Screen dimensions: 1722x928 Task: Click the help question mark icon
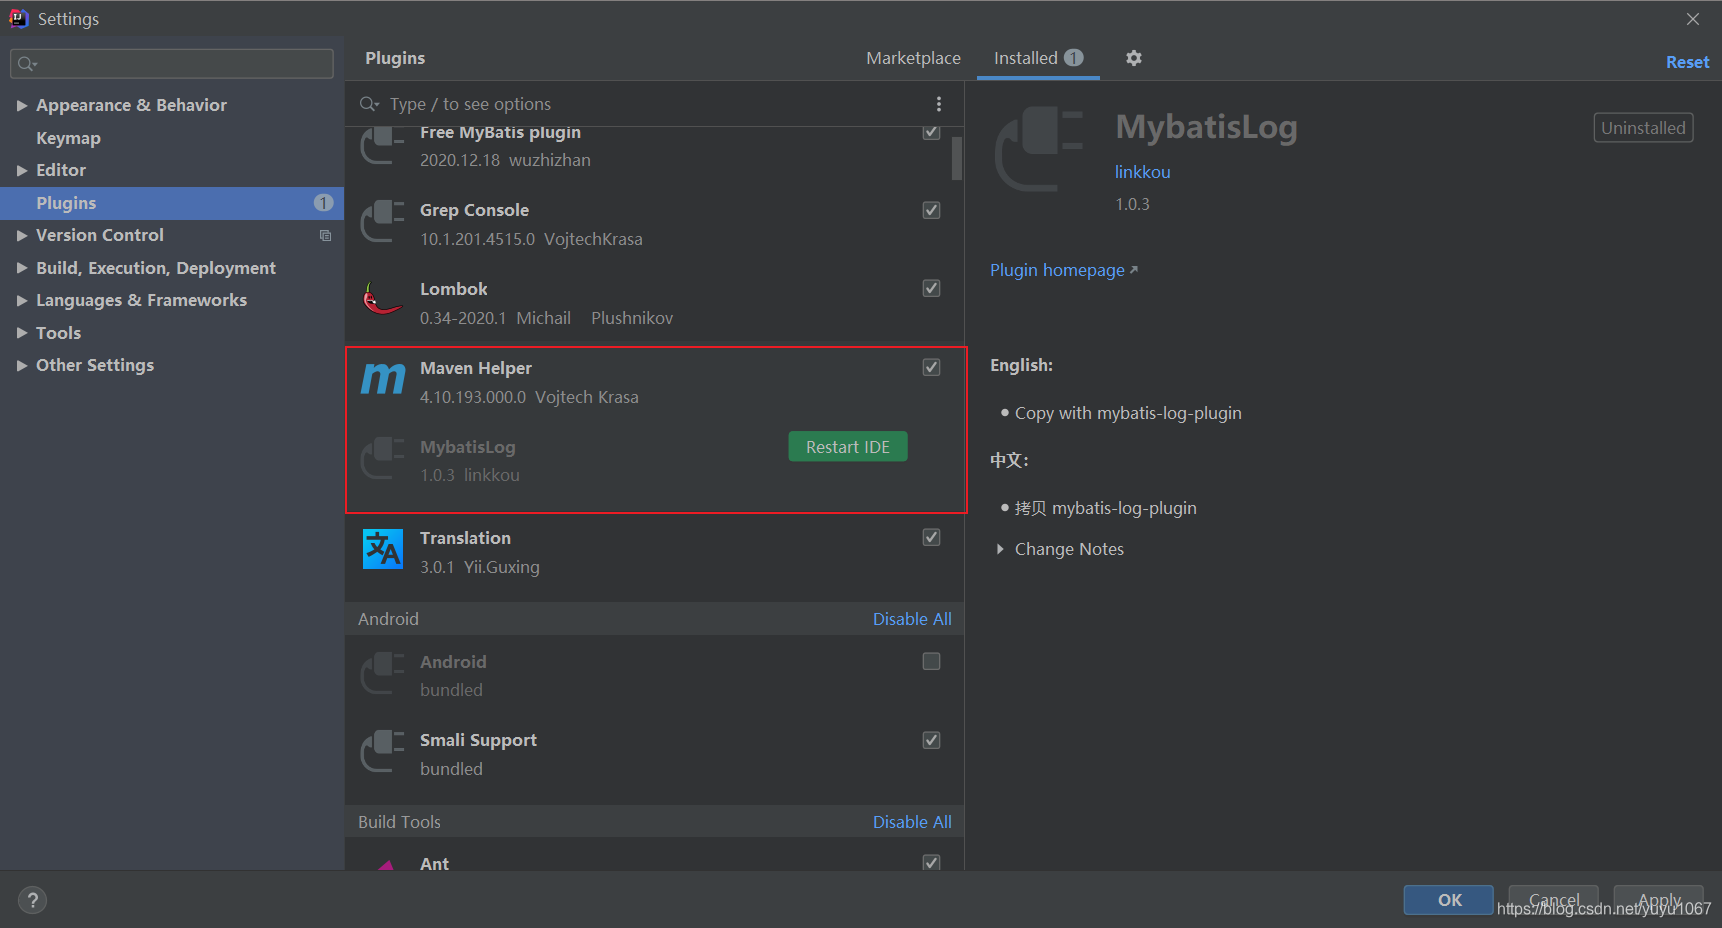pyautogui.click(x=32, y=899)
